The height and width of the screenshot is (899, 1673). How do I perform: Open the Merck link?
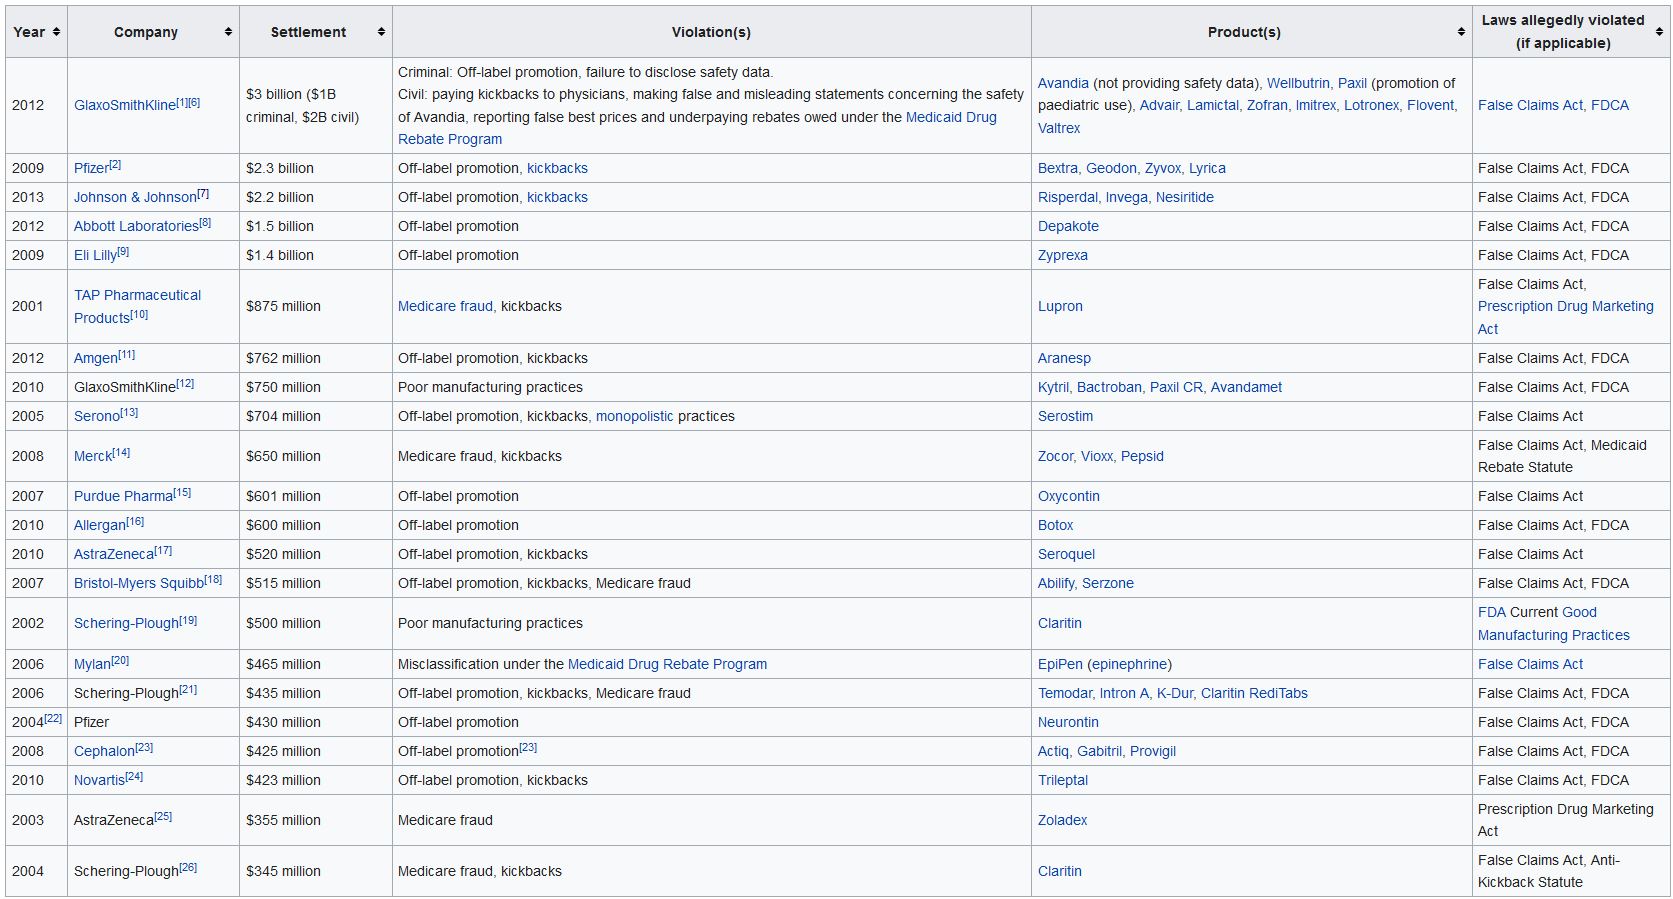[93, 456]
